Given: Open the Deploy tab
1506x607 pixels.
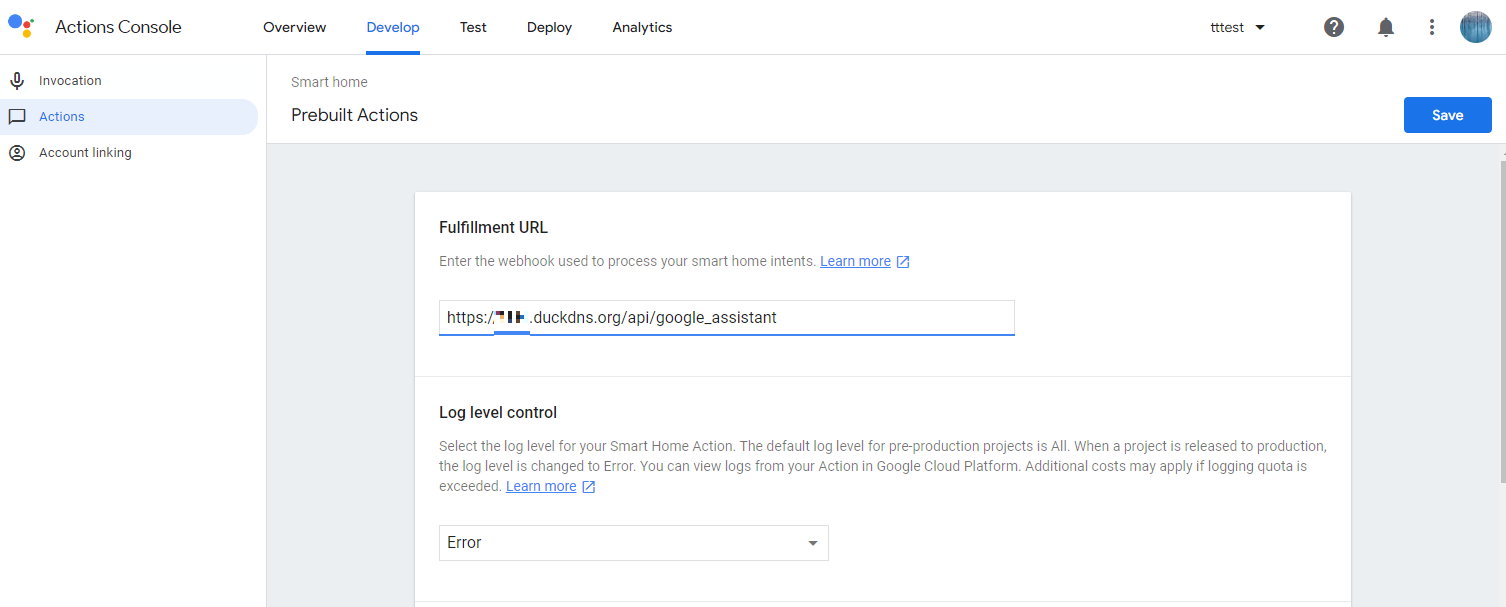Looking at the screenshot, I should [549, 27].
